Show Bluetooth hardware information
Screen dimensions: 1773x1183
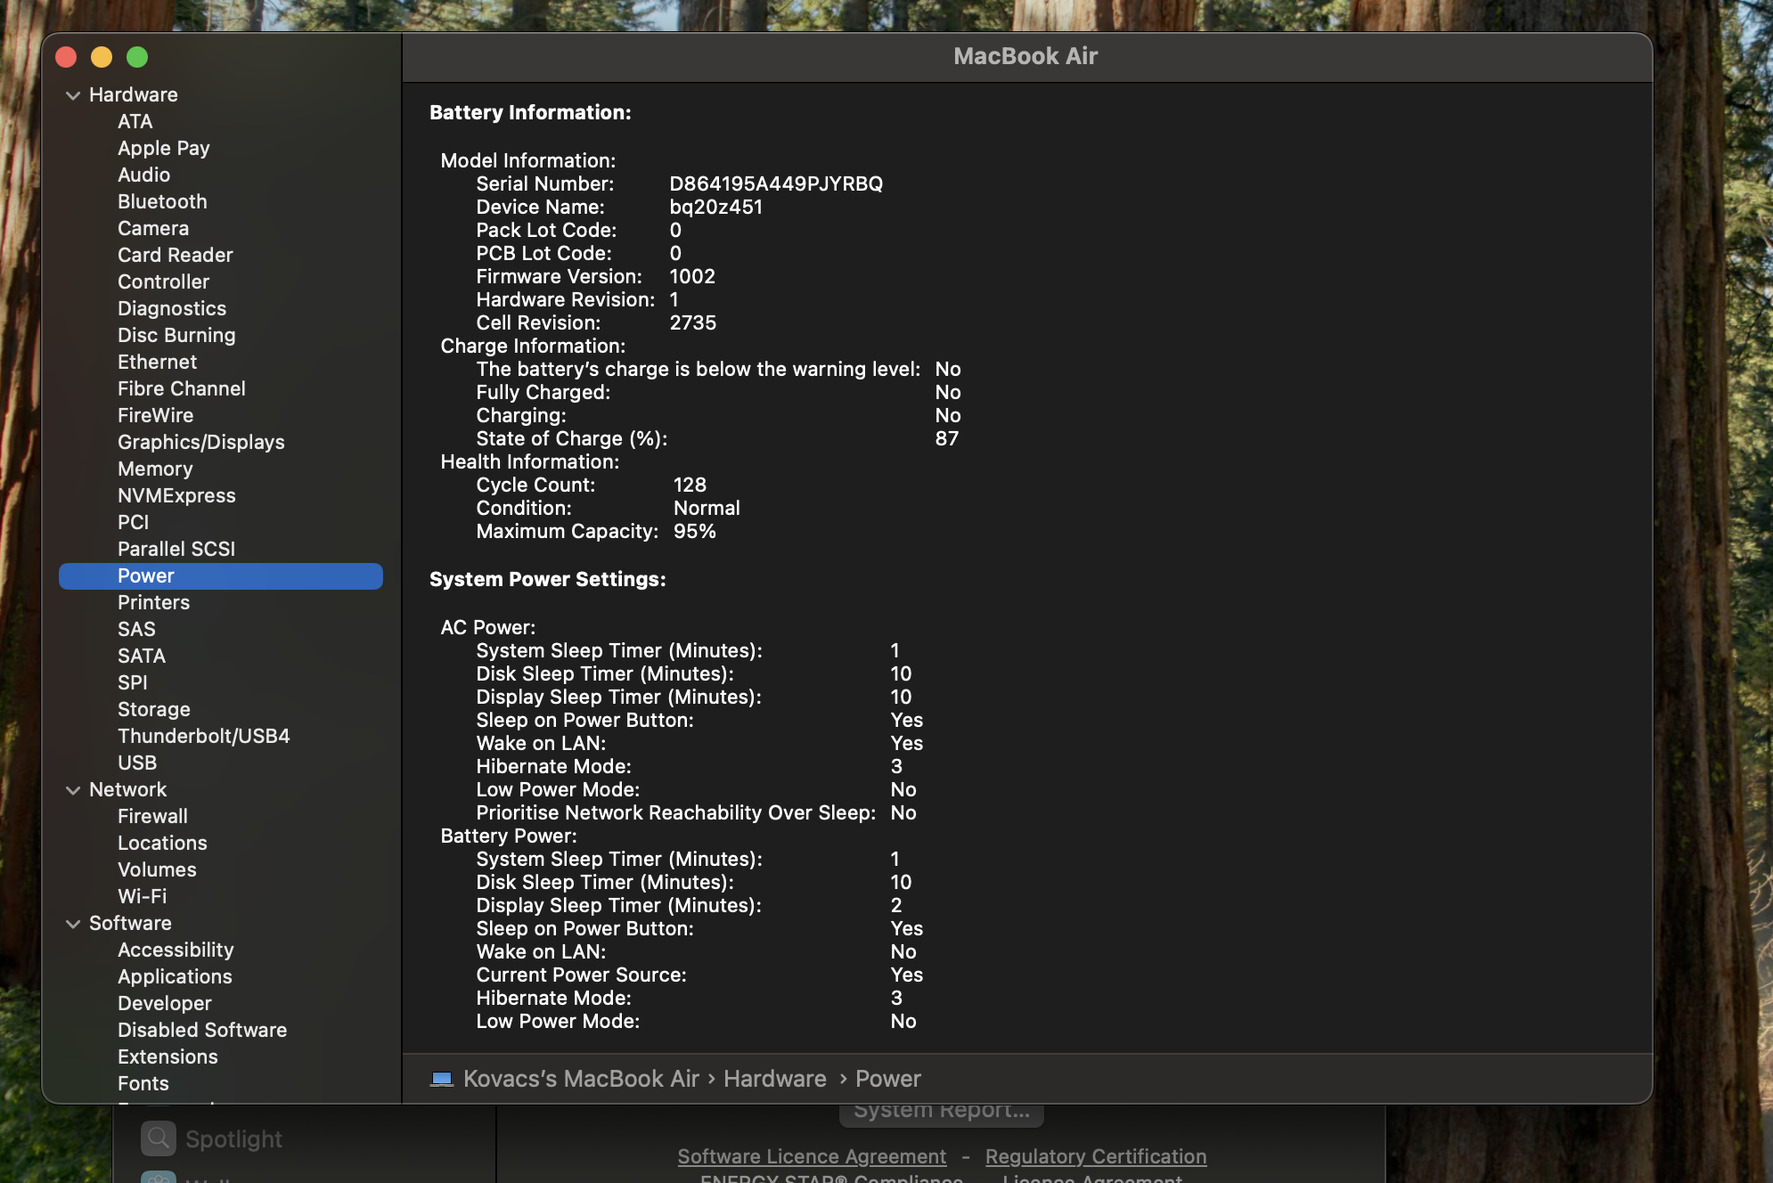coord(162,202)
